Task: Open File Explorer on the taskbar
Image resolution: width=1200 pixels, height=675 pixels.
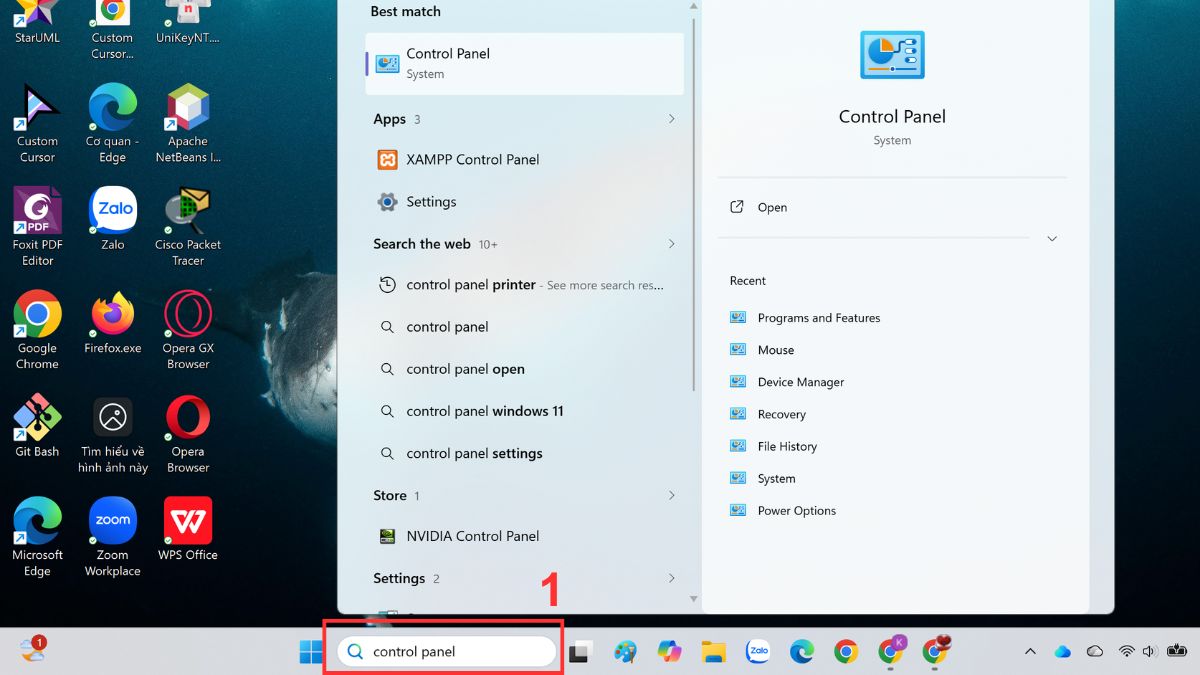Action: coord(713,652)
